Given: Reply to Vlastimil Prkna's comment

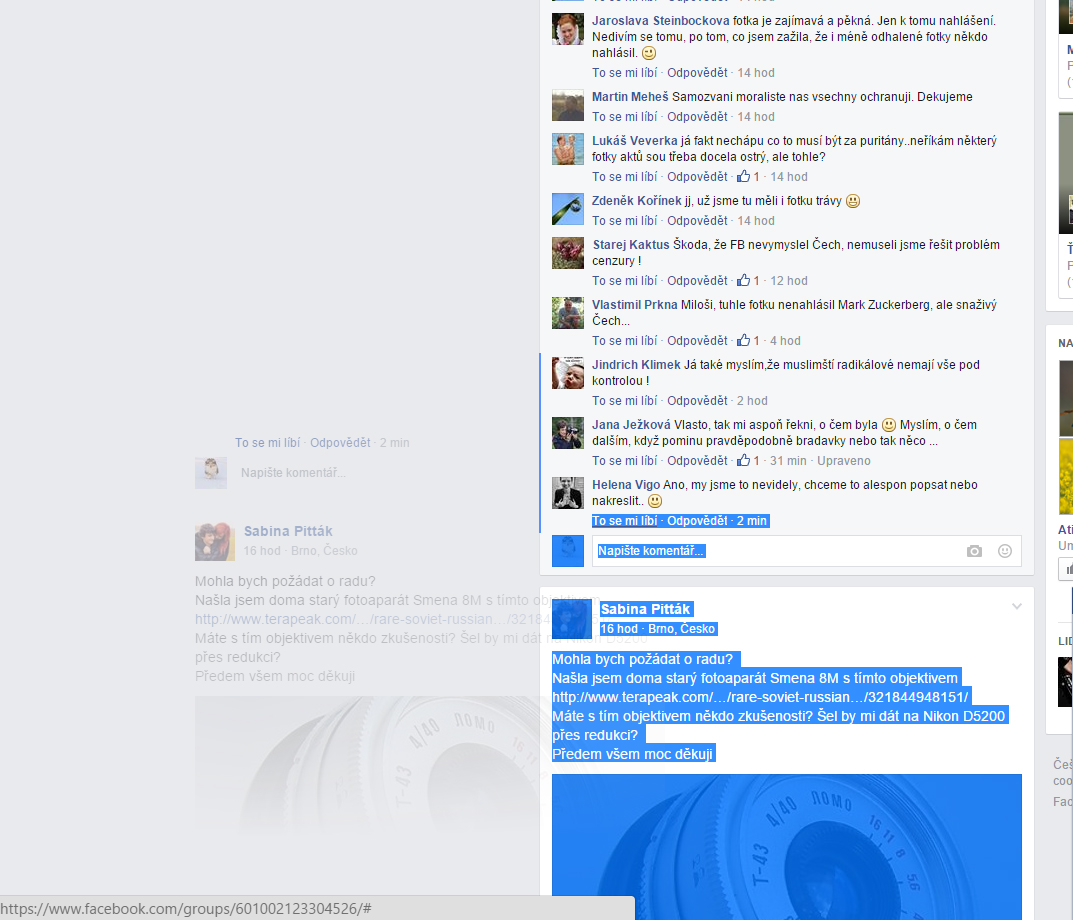Looking at the screenshot, I should [x=697, y=341].
